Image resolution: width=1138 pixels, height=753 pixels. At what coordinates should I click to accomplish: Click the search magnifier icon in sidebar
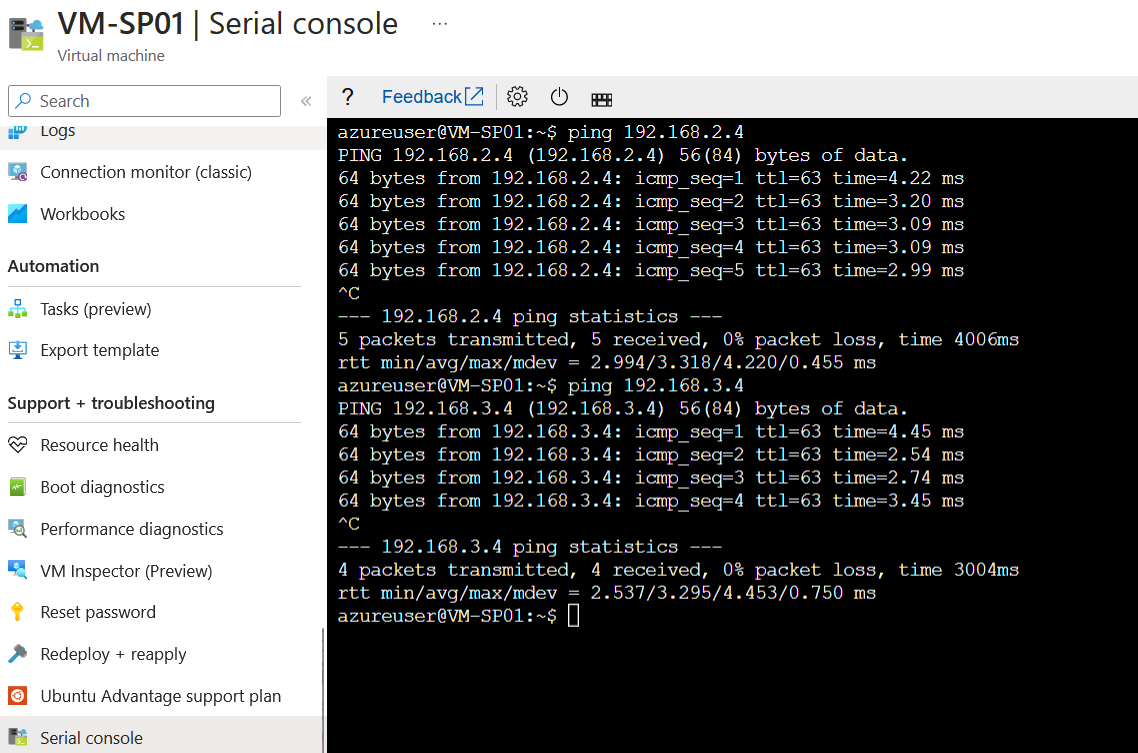pos(24,101)
